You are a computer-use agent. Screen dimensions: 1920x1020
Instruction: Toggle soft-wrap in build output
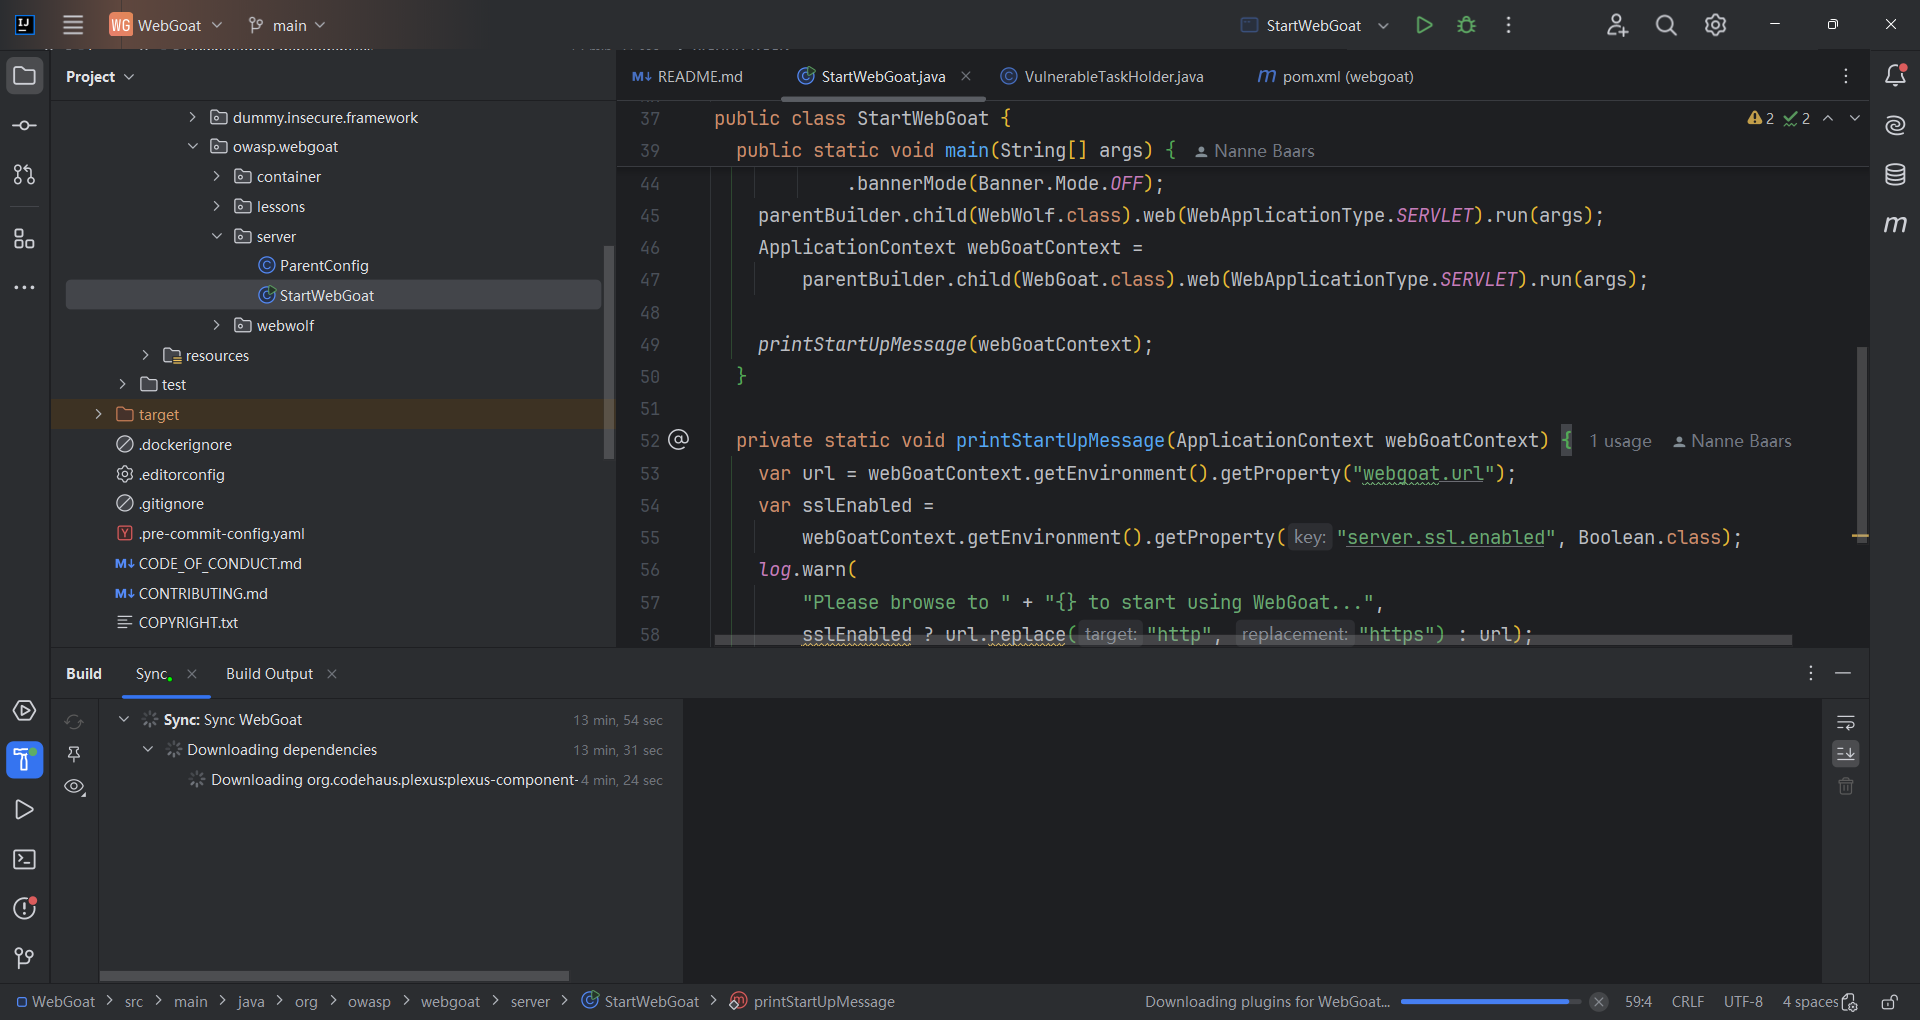(x=1846, y=722)
